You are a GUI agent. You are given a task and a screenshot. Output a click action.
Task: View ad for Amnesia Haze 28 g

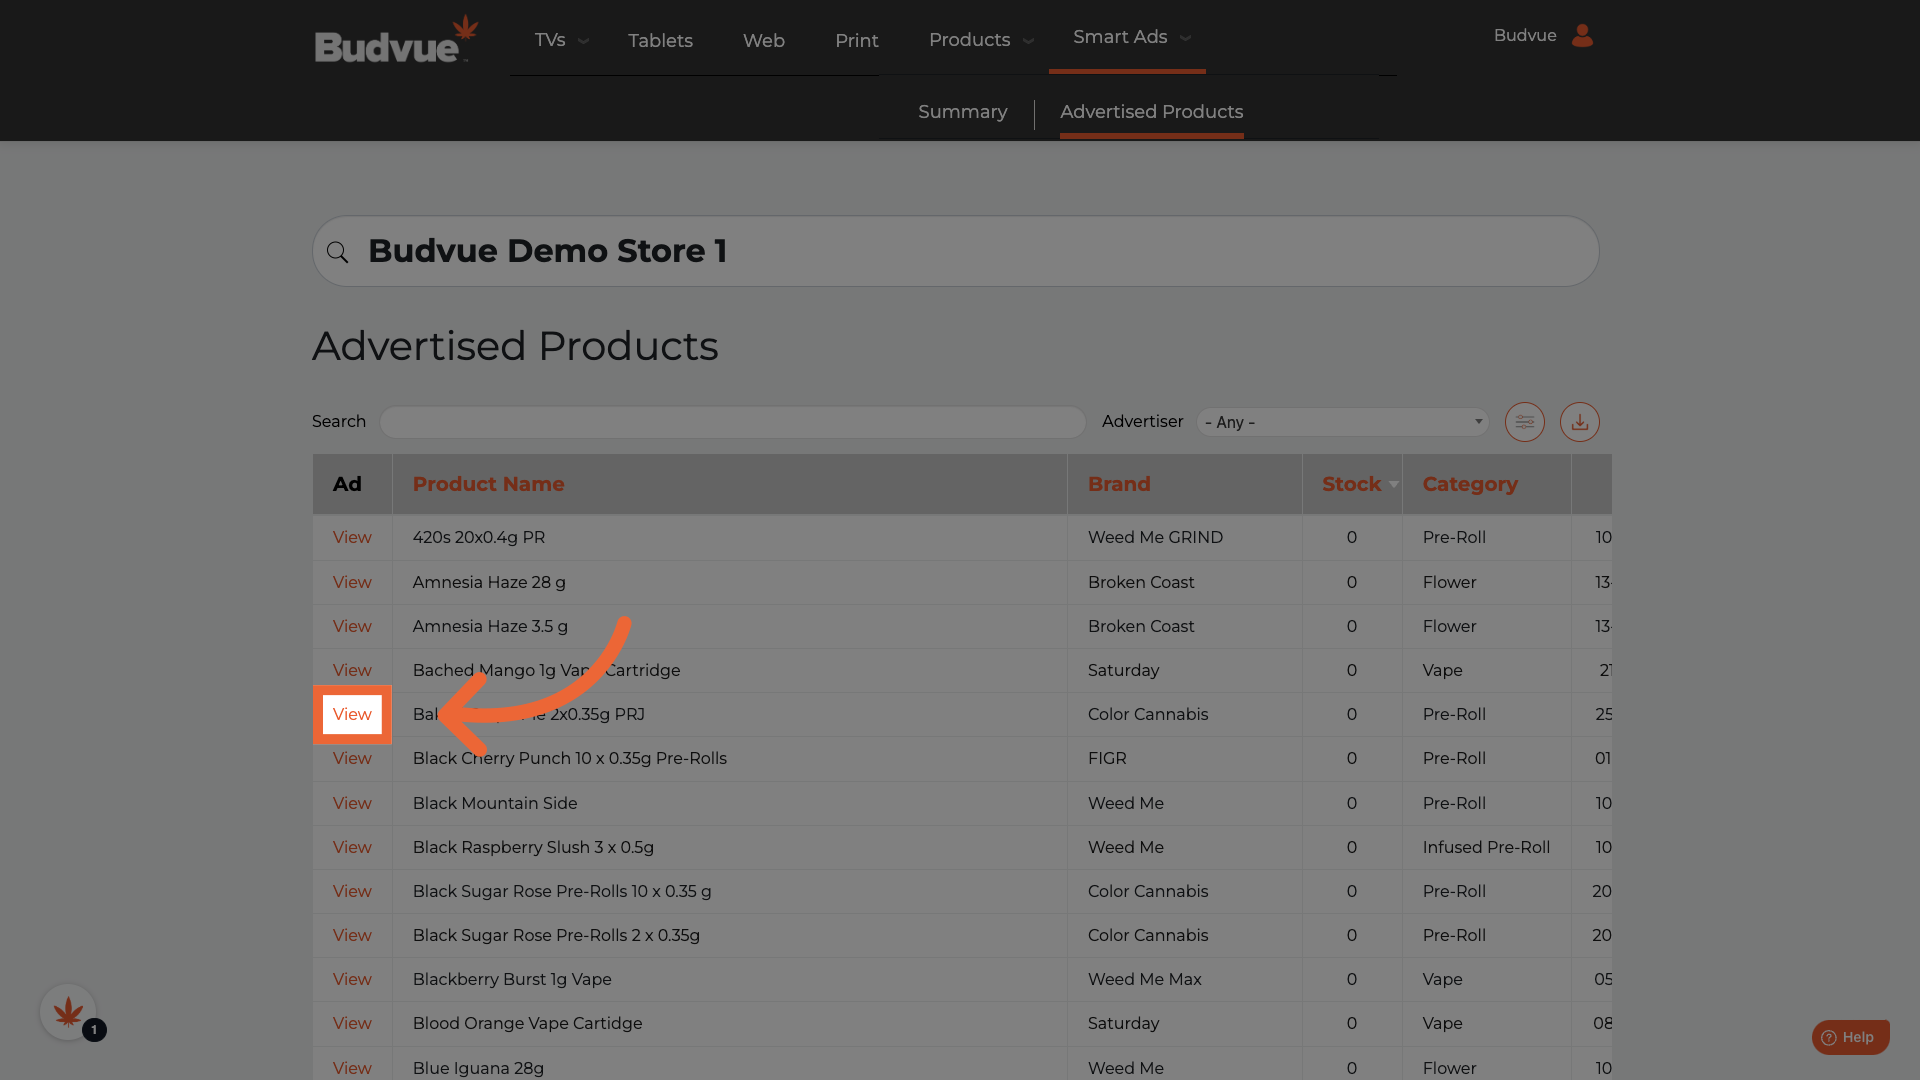[x=352, y=582]
